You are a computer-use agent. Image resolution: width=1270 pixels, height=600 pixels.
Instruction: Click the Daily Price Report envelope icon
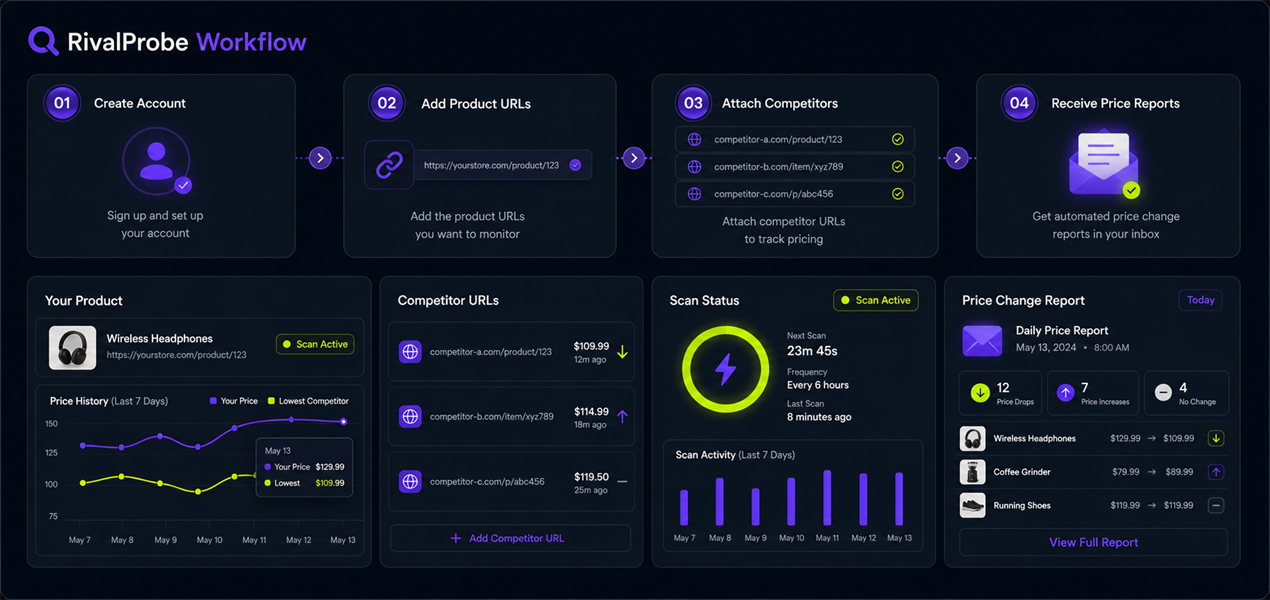[982, 340]
